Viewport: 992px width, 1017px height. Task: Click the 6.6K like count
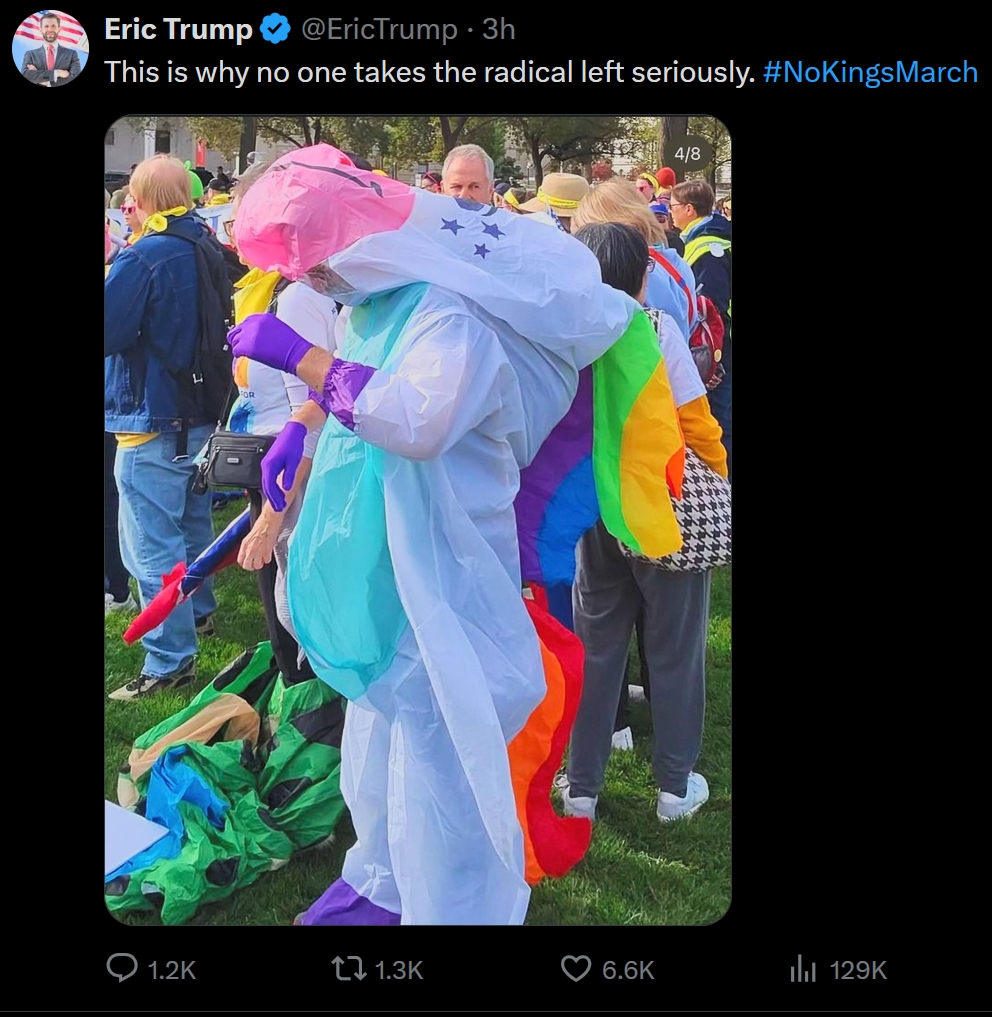pyautogui.click(x=628, y=970)
